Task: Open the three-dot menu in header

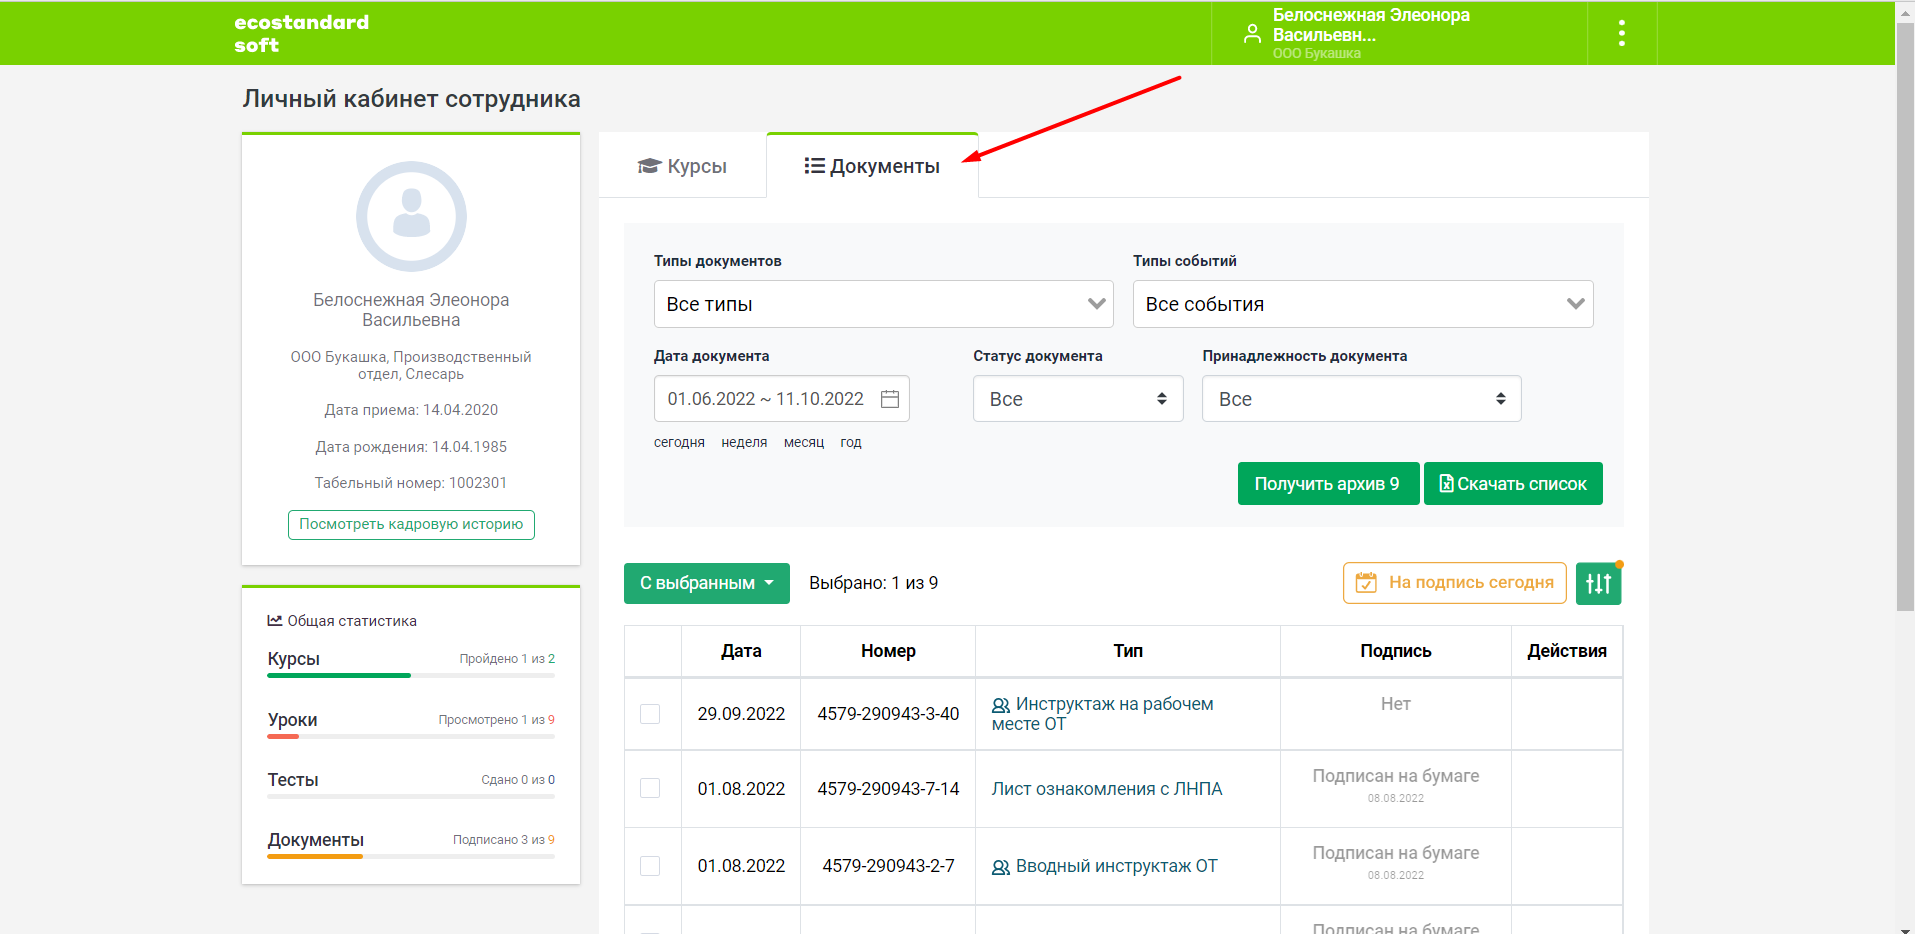Action: pyautogui.click(x=1621, y=33)
